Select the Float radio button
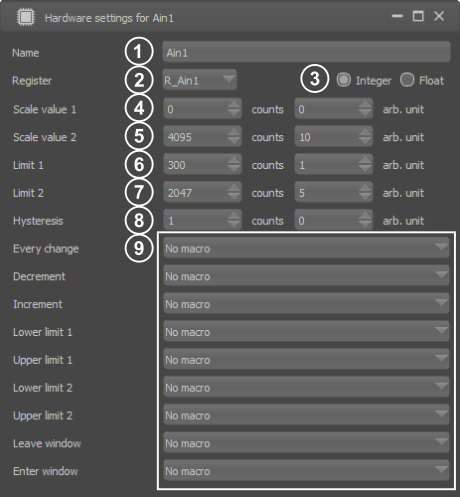 click(x=407, y=80)
